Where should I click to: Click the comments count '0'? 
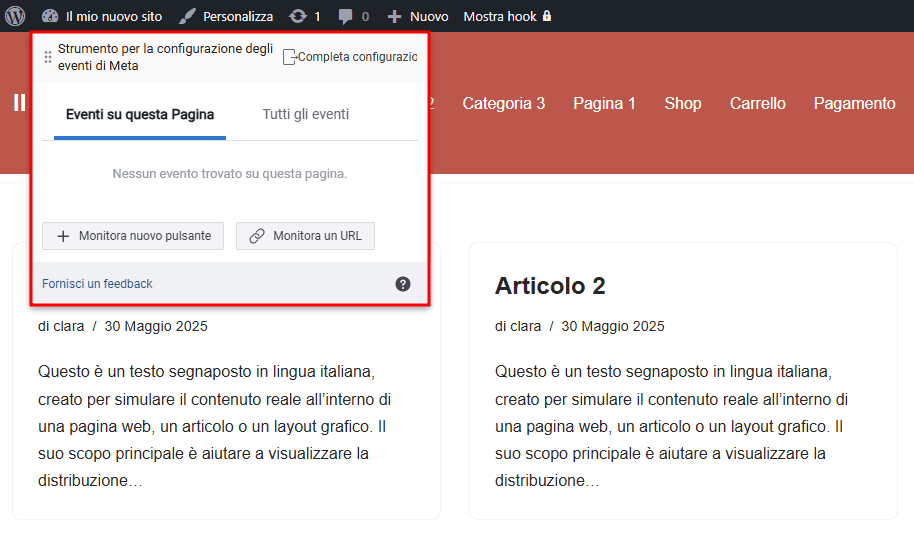pyautogui.click(x=365, y=16)
